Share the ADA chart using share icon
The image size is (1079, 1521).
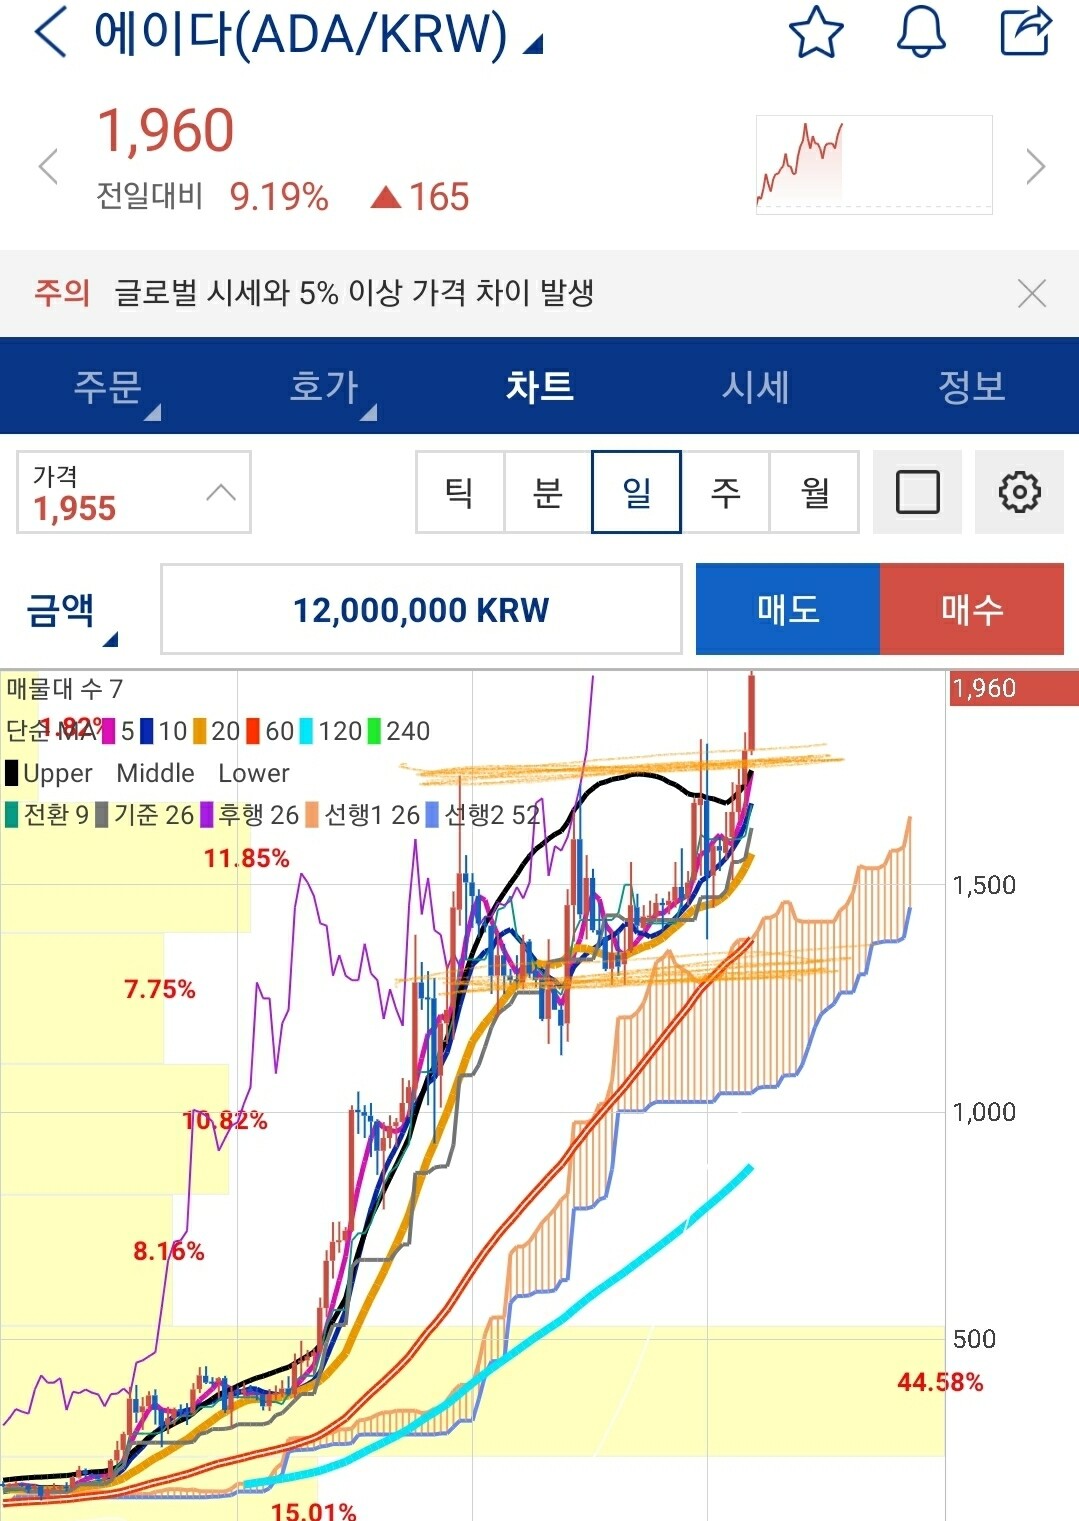(1024, 33)
